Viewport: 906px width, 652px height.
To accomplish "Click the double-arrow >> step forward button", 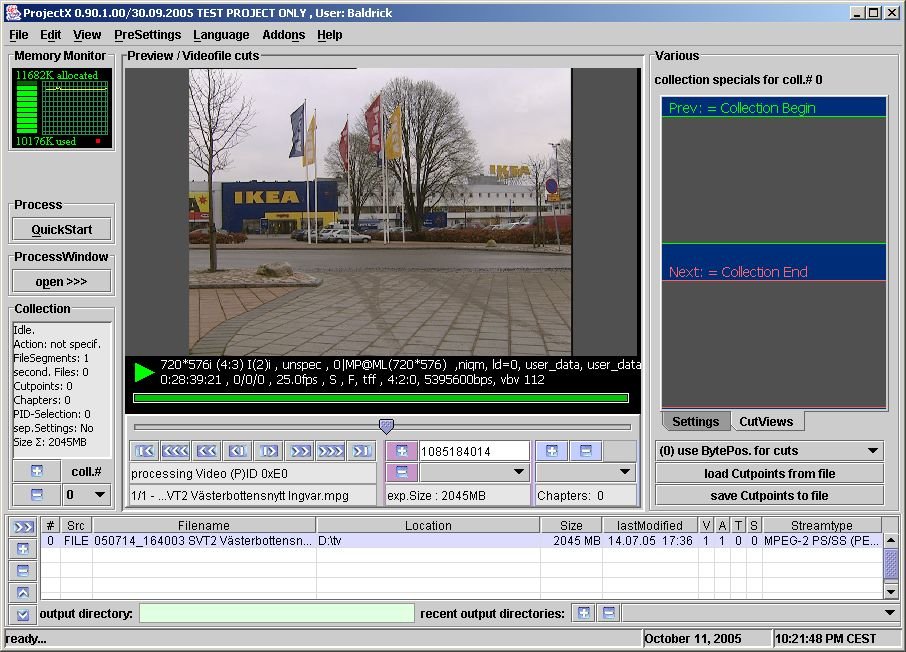I will click(300, 451).
